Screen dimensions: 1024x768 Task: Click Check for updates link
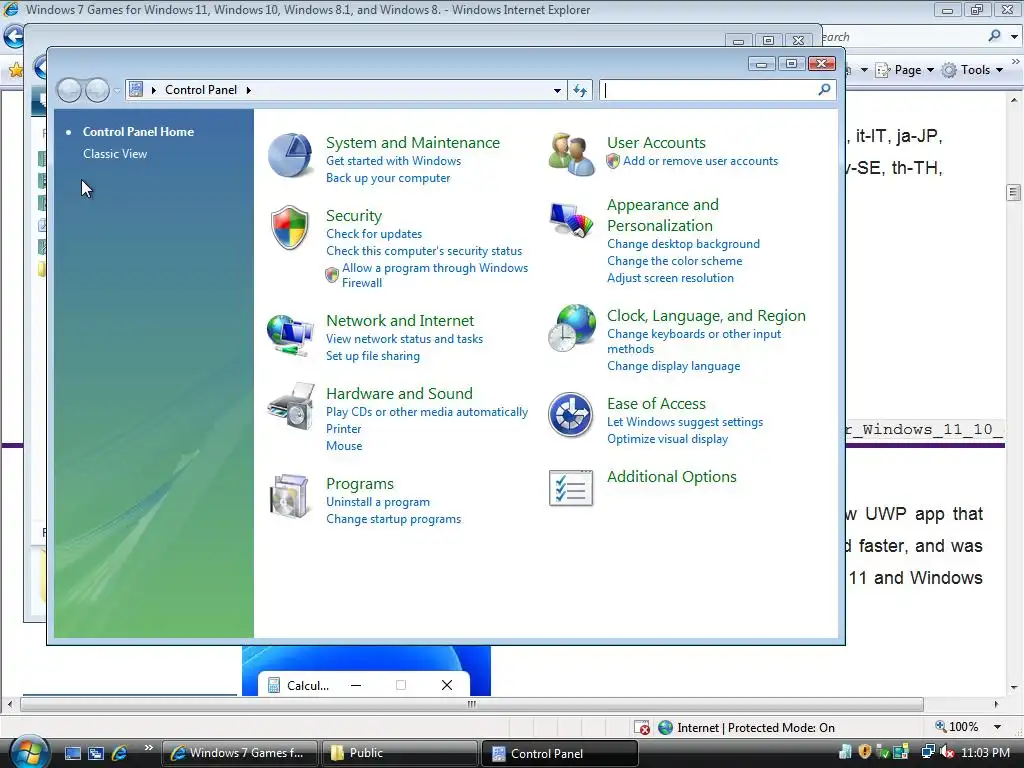click(x=374, y=234)
